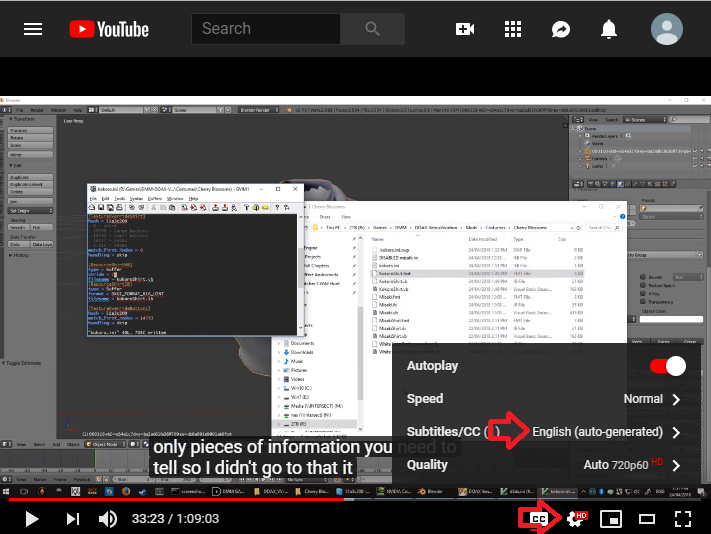Viewport: 711px width, 534px height.
Task: Toggle closed captions with the CC button
Action: point(538,519)
